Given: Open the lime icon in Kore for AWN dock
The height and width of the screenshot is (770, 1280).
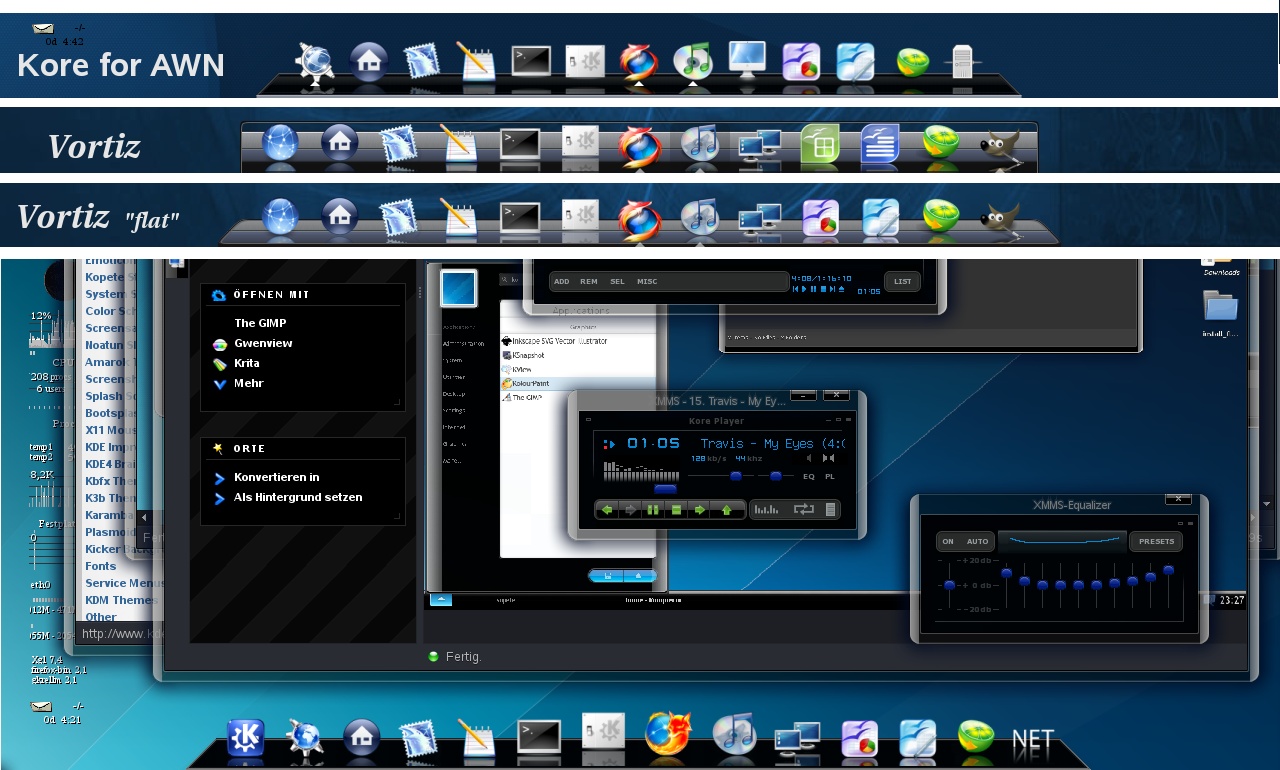Looking at the screenshot, I should pyautogui.click(x=911, y=63).
